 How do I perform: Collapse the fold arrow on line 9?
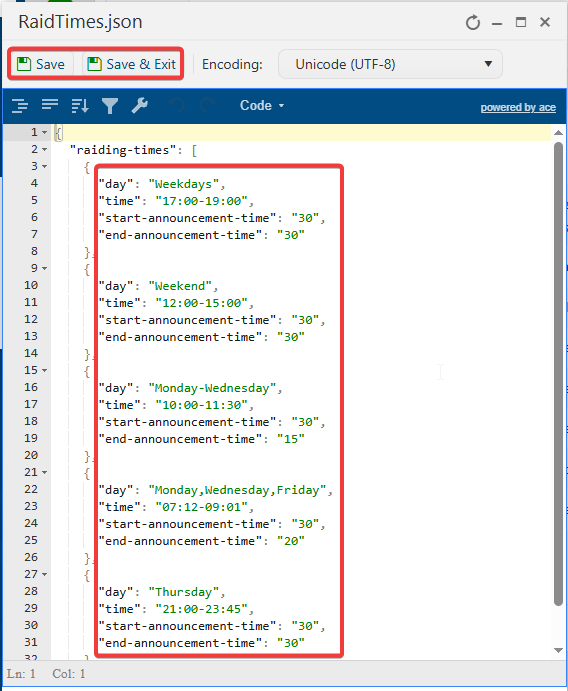point(45,268)
